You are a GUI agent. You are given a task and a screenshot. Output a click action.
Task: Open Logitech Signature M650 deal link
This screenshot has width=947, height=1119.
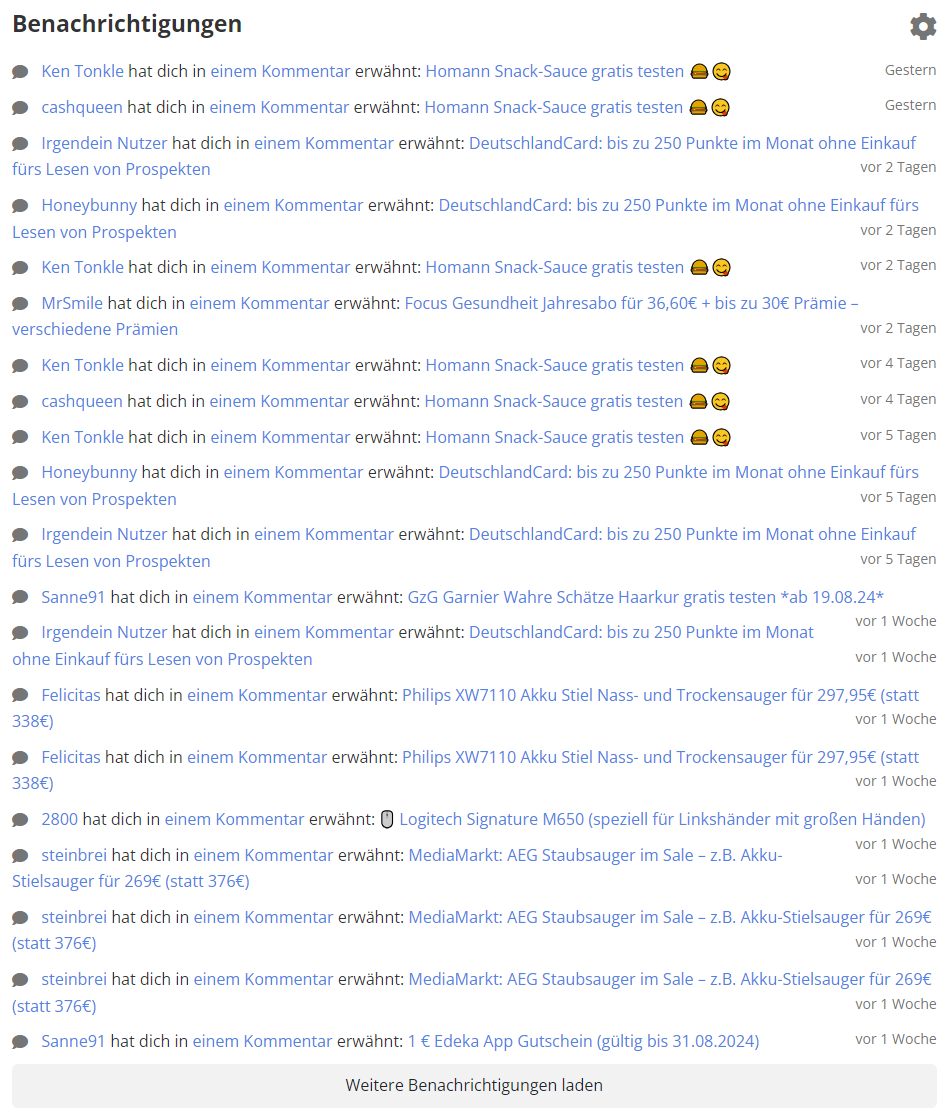click(662, 819)
